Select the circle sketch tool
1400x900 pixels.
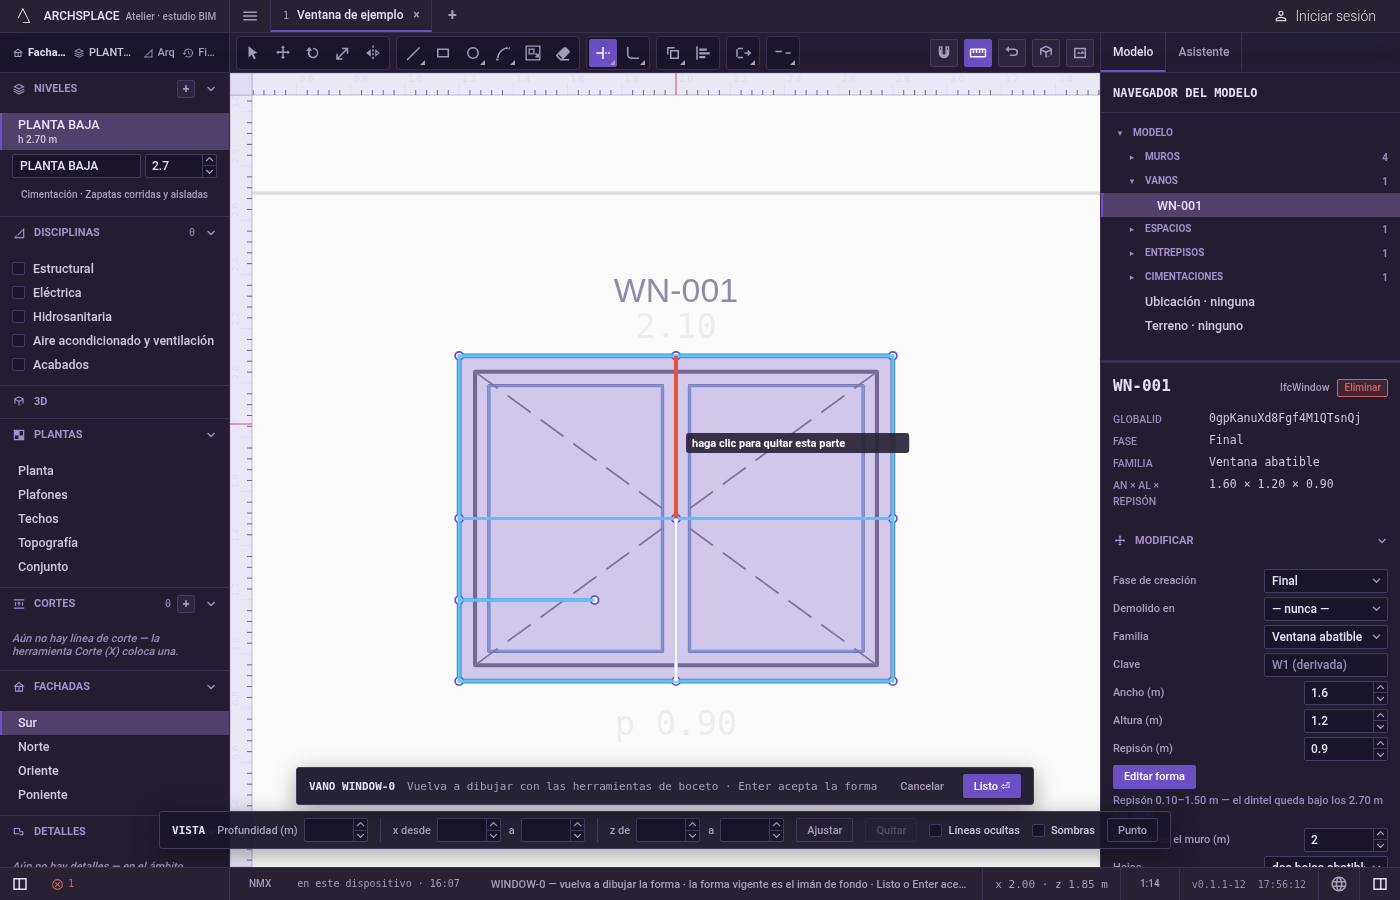click(x=473, y=53)
